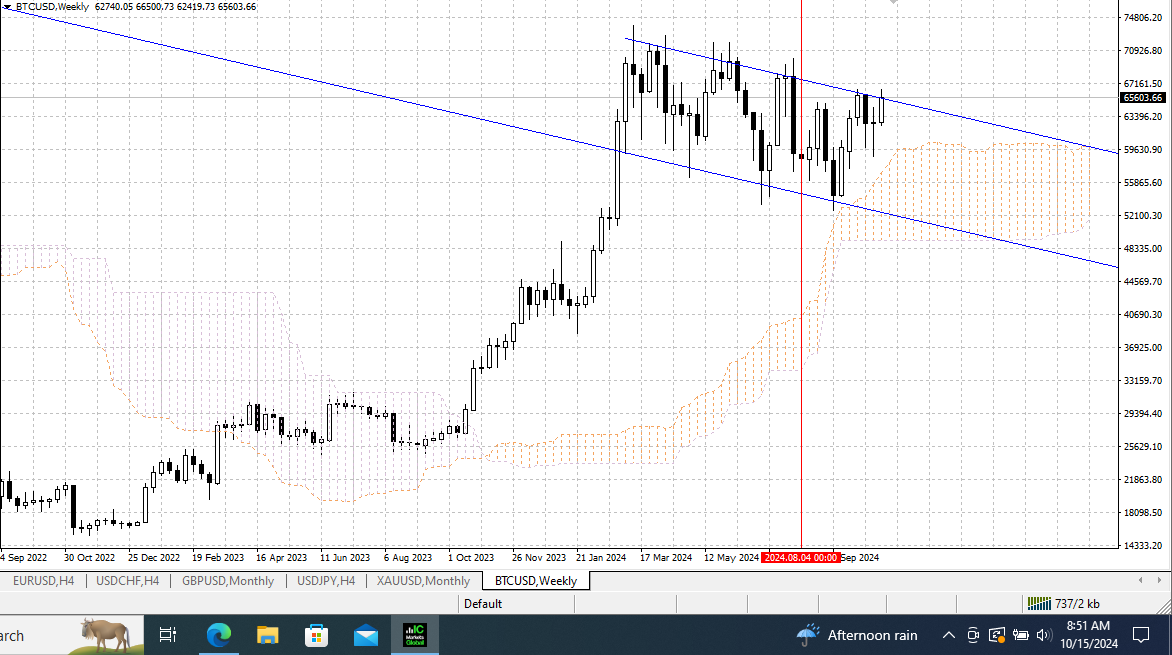Select the GBPUSD,Monthly chart tab

pos(228,581)
